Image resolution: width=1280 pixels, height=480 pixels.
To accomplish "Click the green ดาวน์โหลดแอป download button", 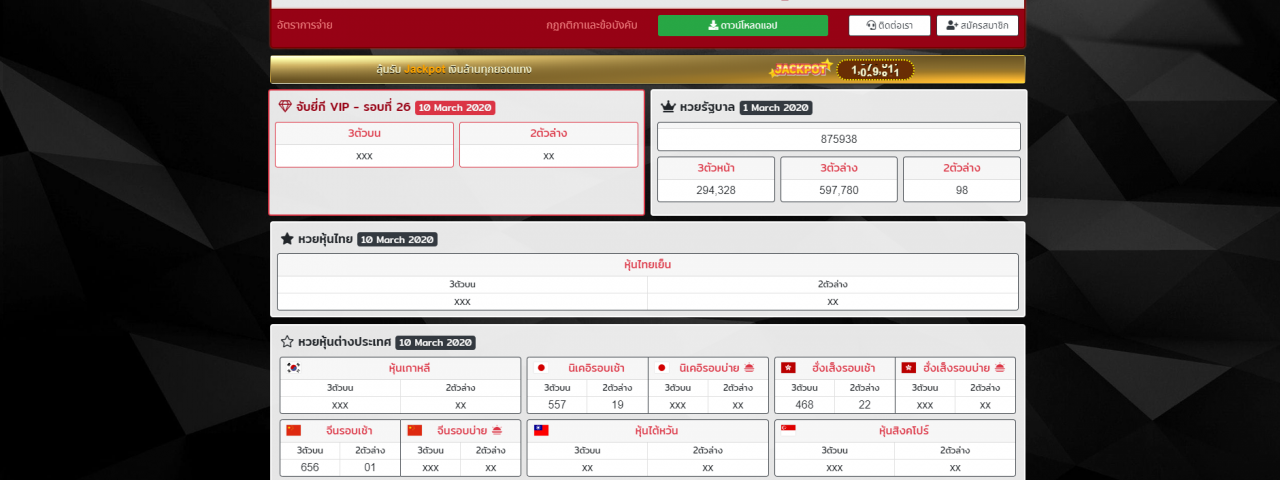I will [742, 25].
